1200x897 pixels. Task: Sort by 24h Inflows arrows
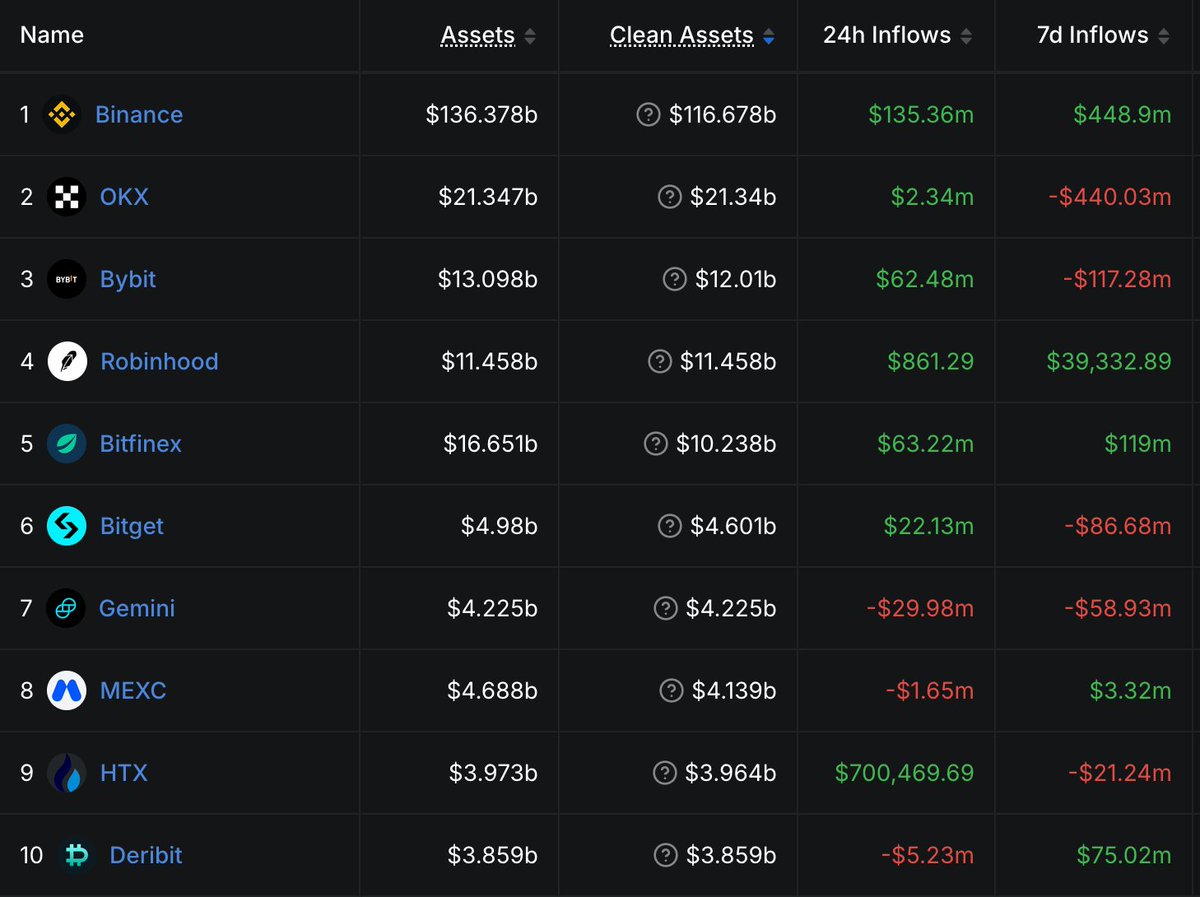pos(966,37)
